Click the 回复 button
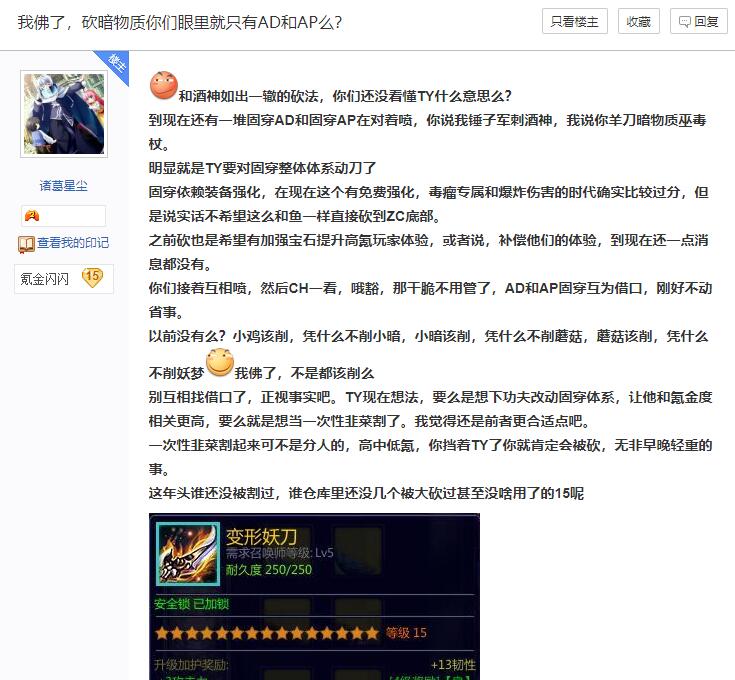The height and width of the screenshot is (680, 735). [x=698, y=21]
